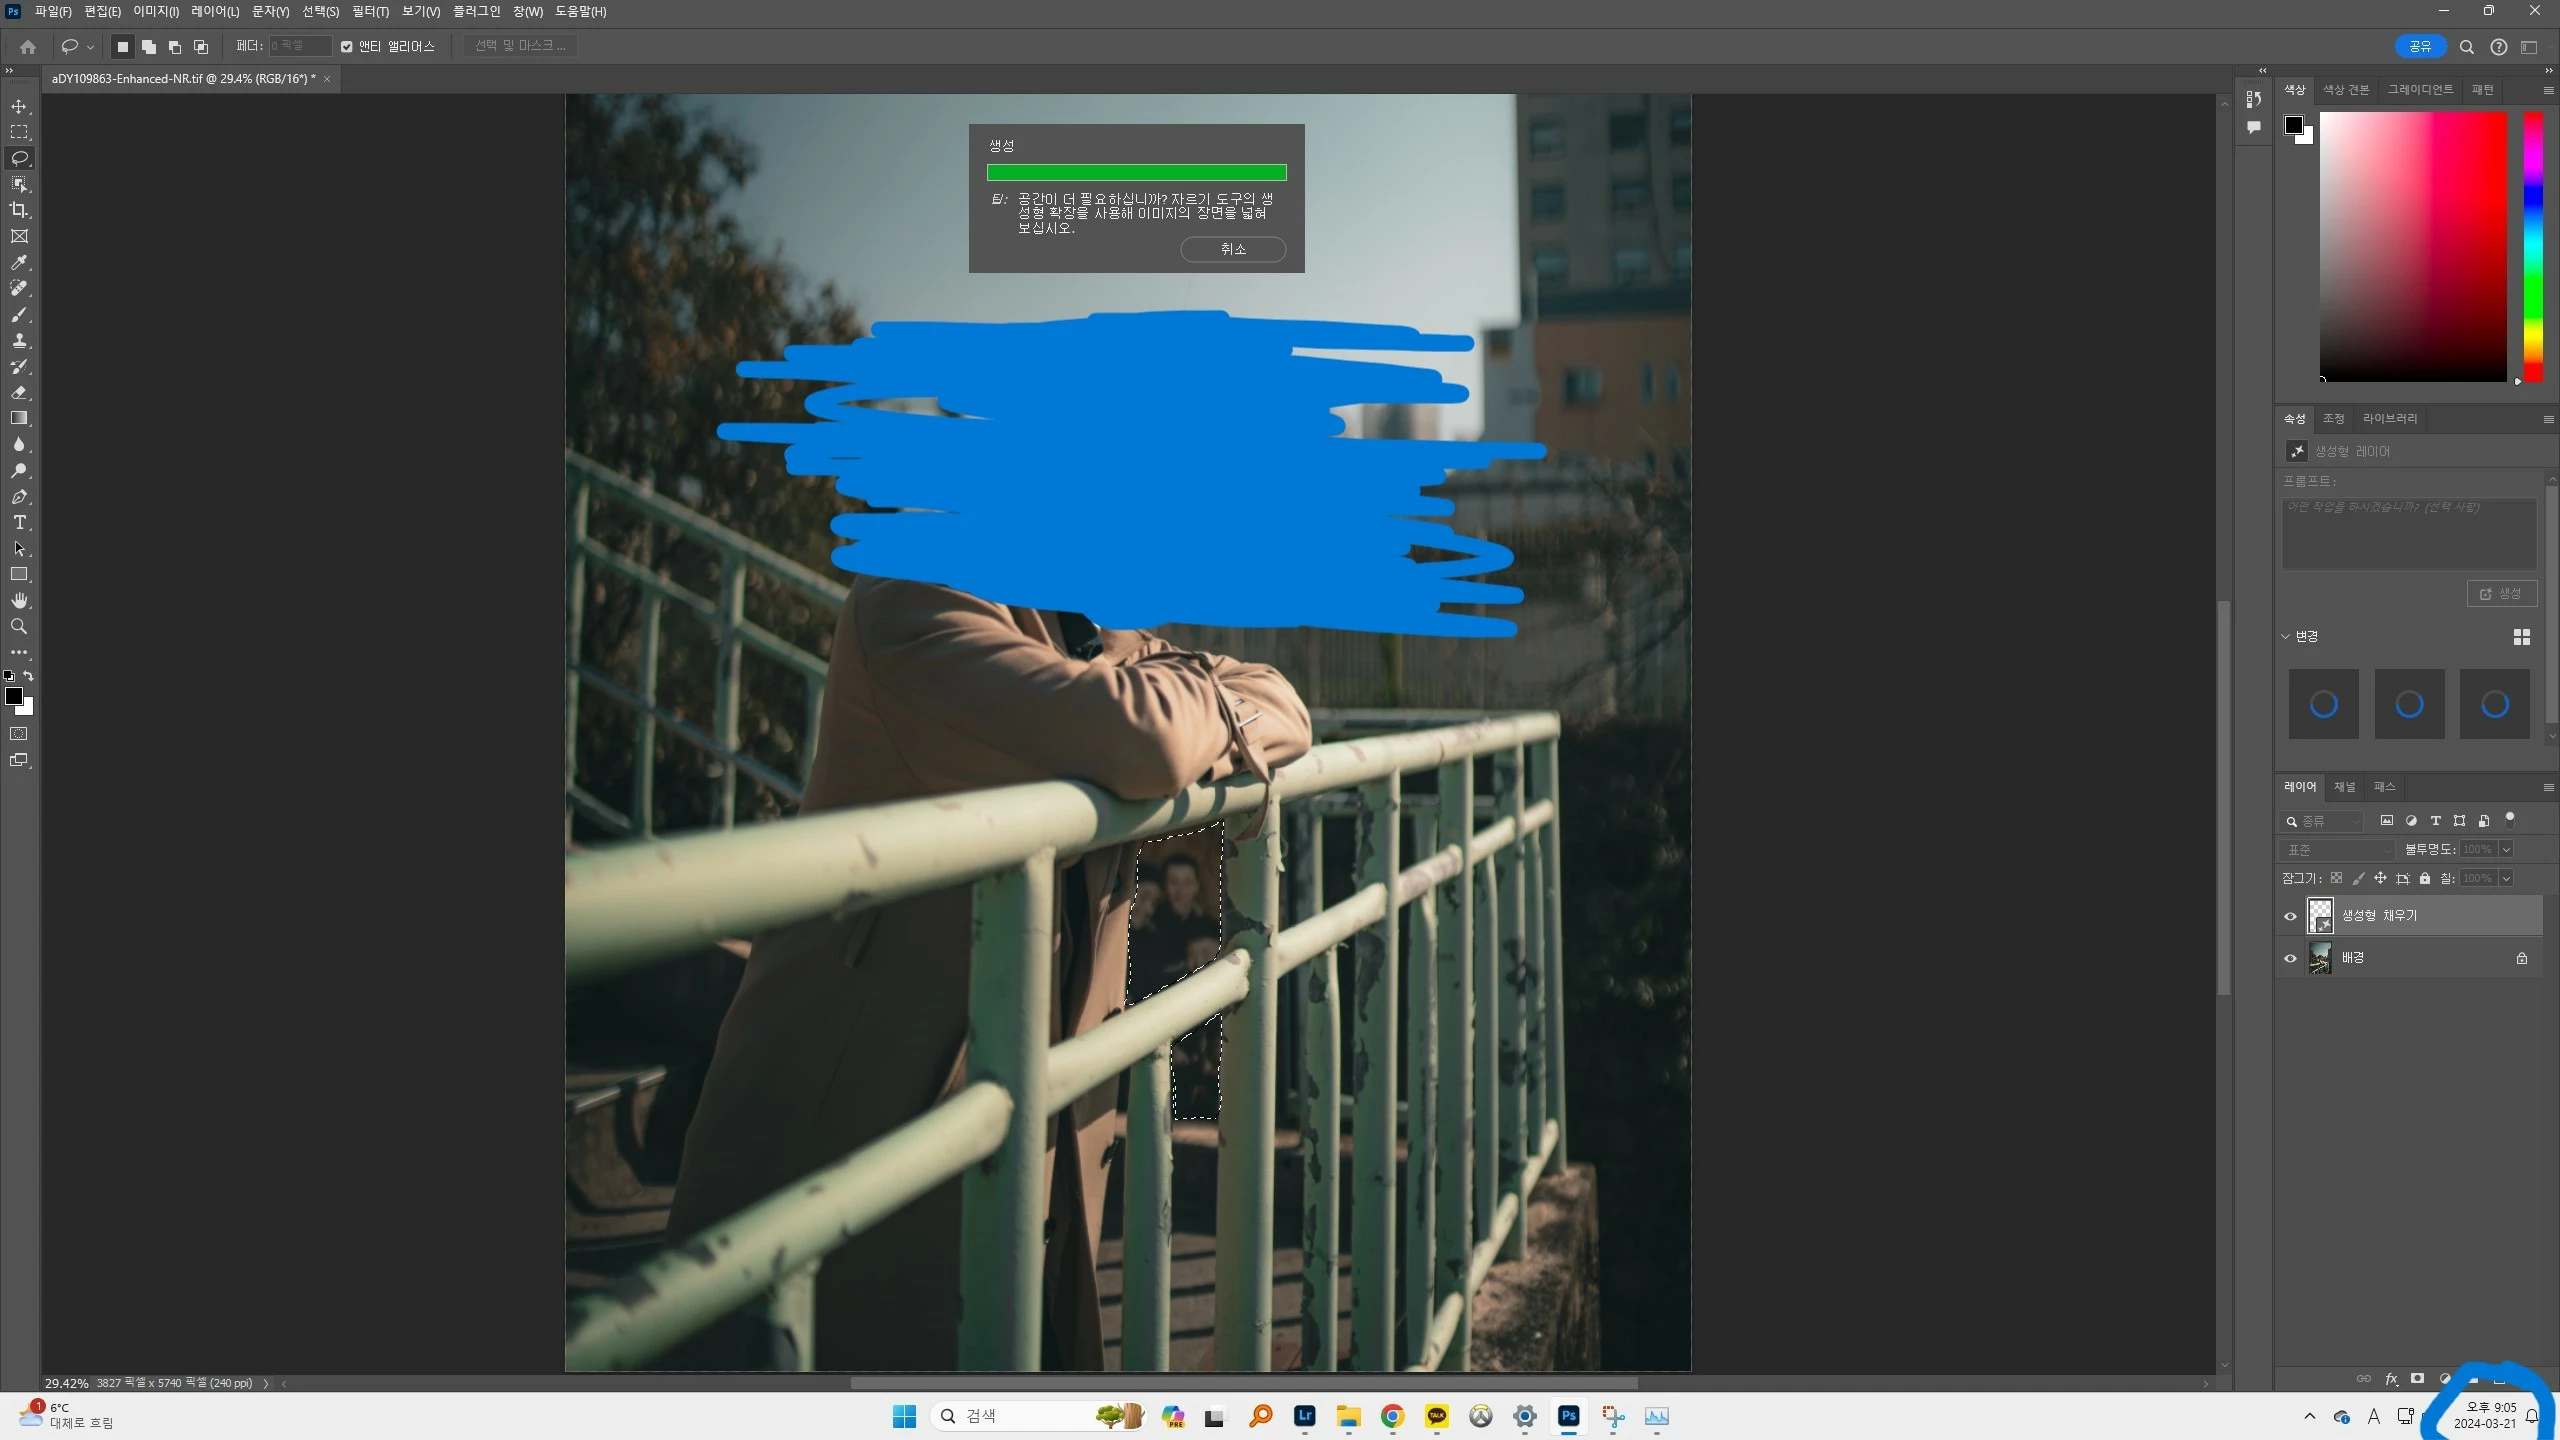Viewport: 2560px width, 1440px height.
Task: Select the Horizontal Type tool
Action: 19,523
